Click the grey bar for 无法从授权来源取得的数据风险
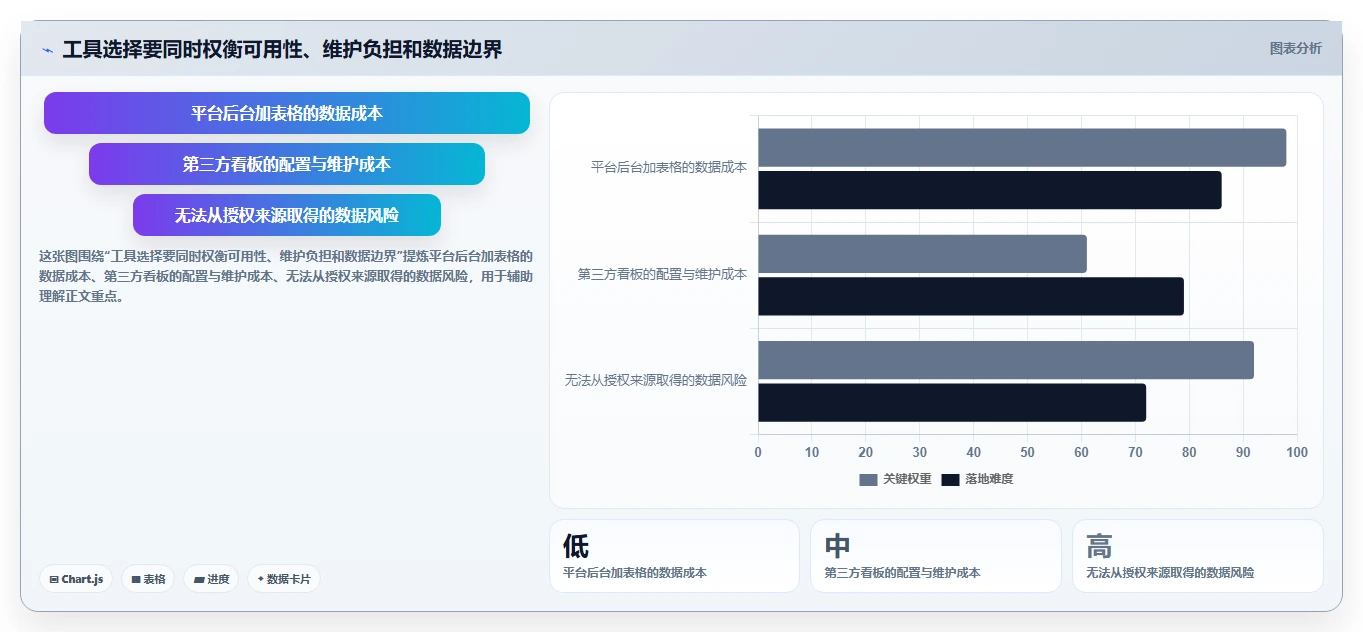This screenshot has width=1363, height=632. pyautogui.click(x=1006, y=360)
